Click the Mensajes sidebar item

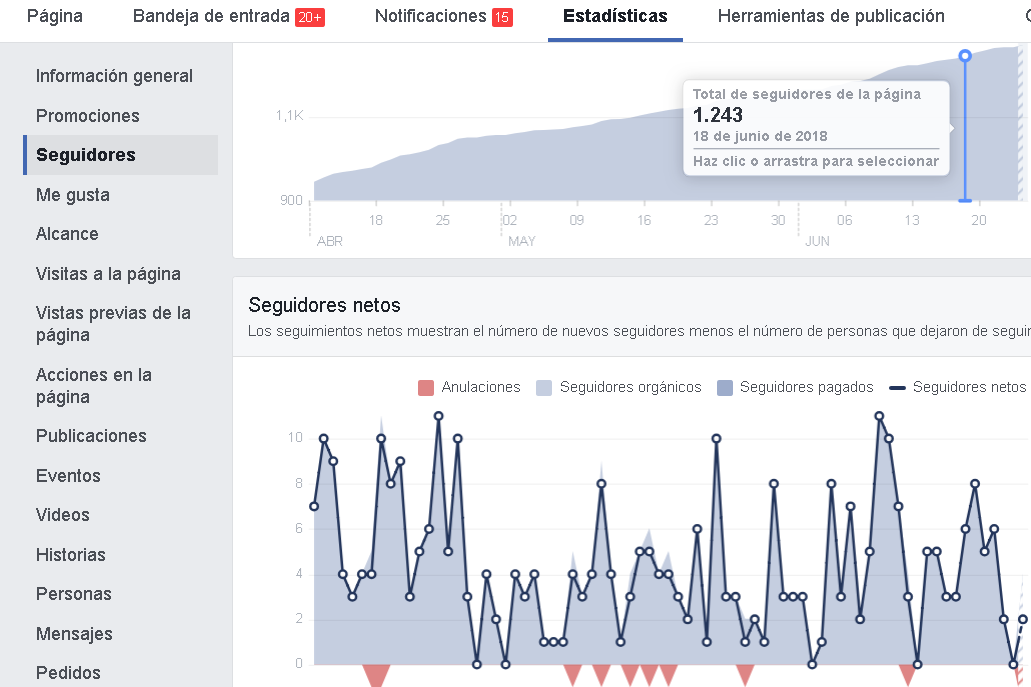coord(74,634)
